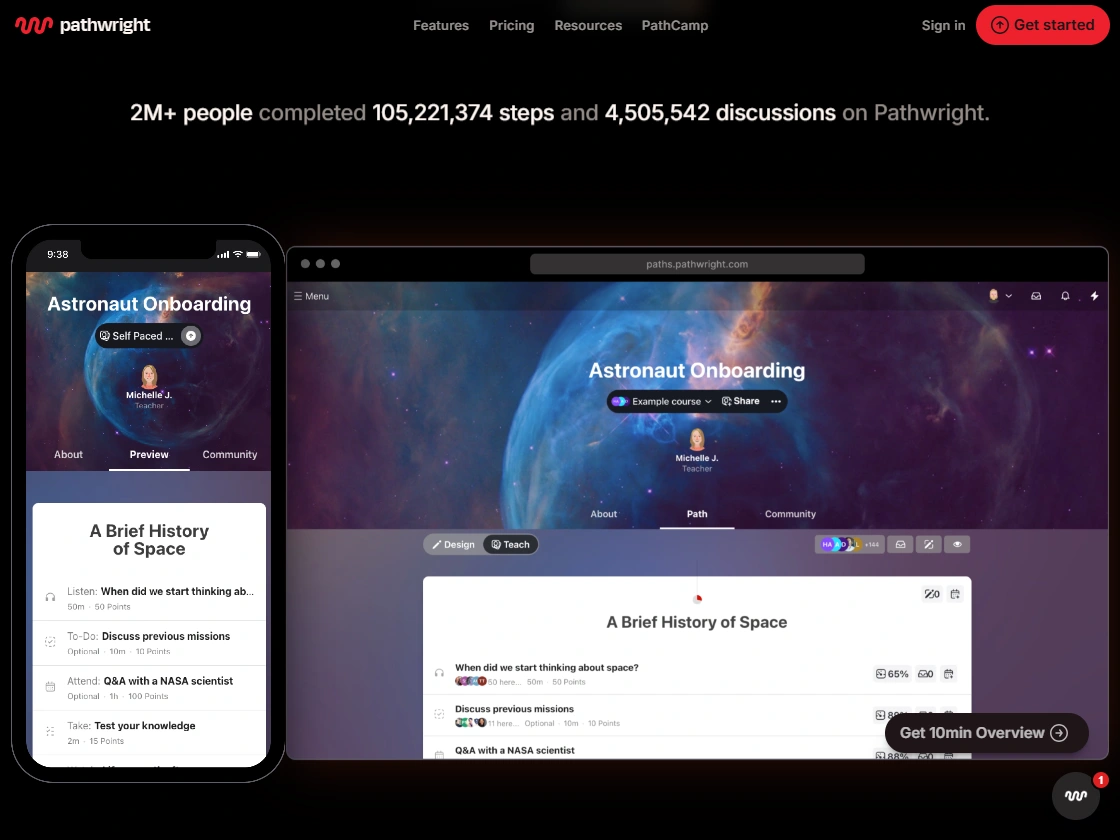Expand the Example course dropdown
Image resolution: width=1120 pixels, height=840 pixels.
point(662,401)
